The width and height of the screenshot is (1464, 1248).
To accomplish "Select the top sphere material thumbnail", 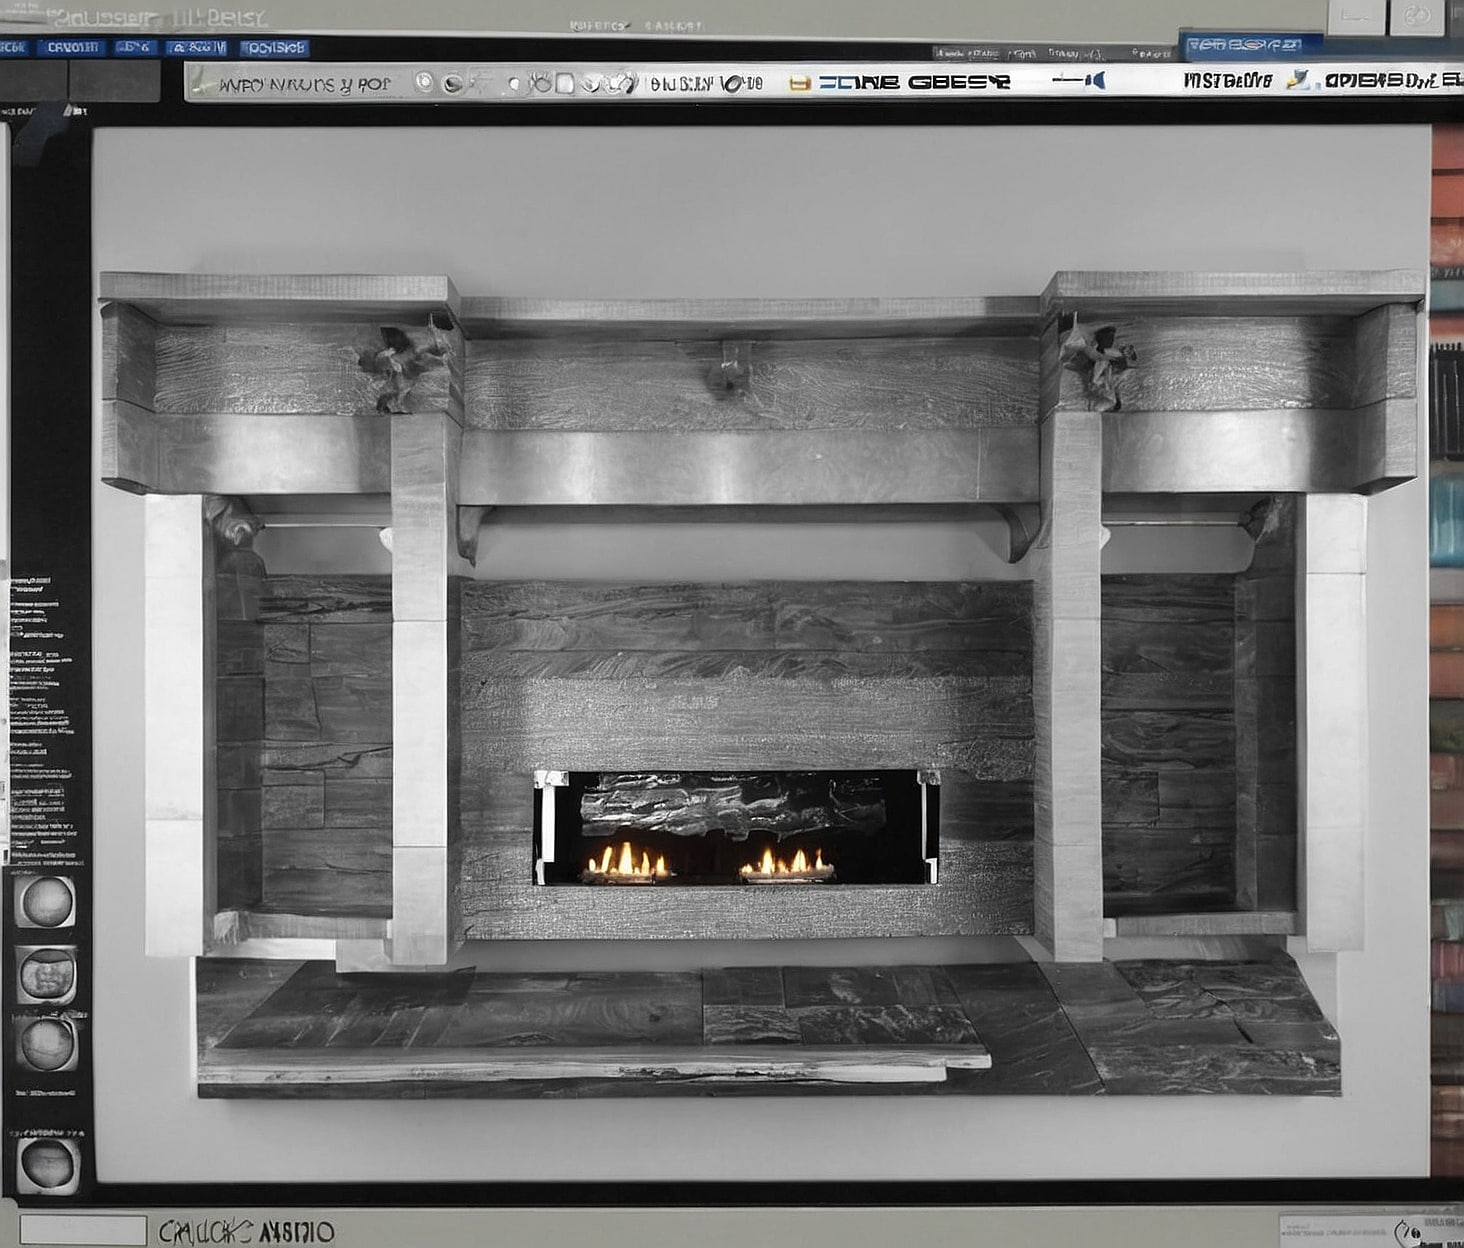I will (47, 902).
